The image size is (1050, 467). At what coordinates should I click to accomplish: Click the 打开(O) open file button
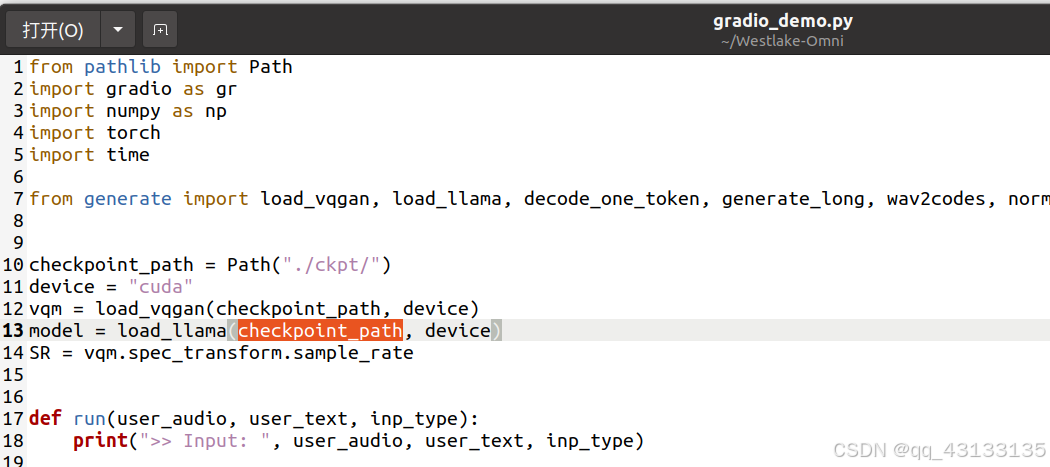pyautogui.click(x=53, y=29)
